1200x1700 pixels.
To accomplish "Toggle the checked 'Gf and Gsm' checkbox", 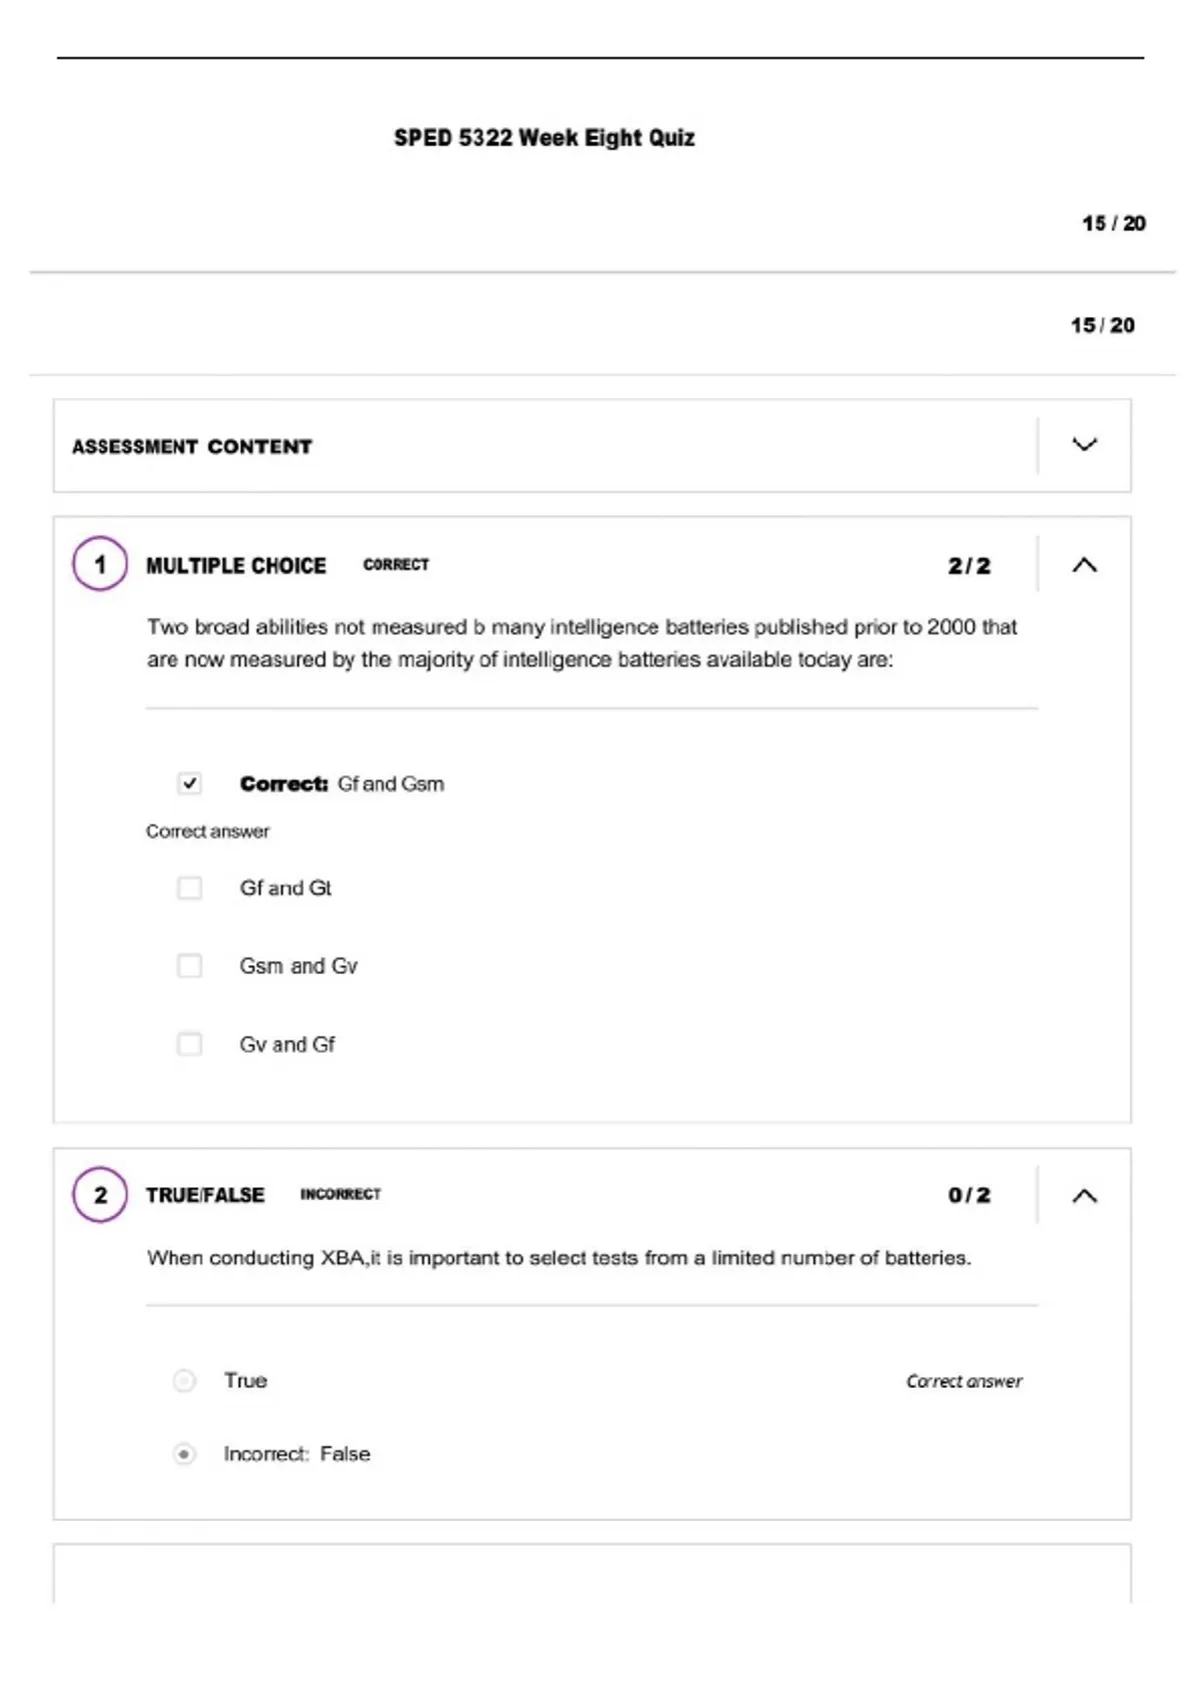I will 189,783.
